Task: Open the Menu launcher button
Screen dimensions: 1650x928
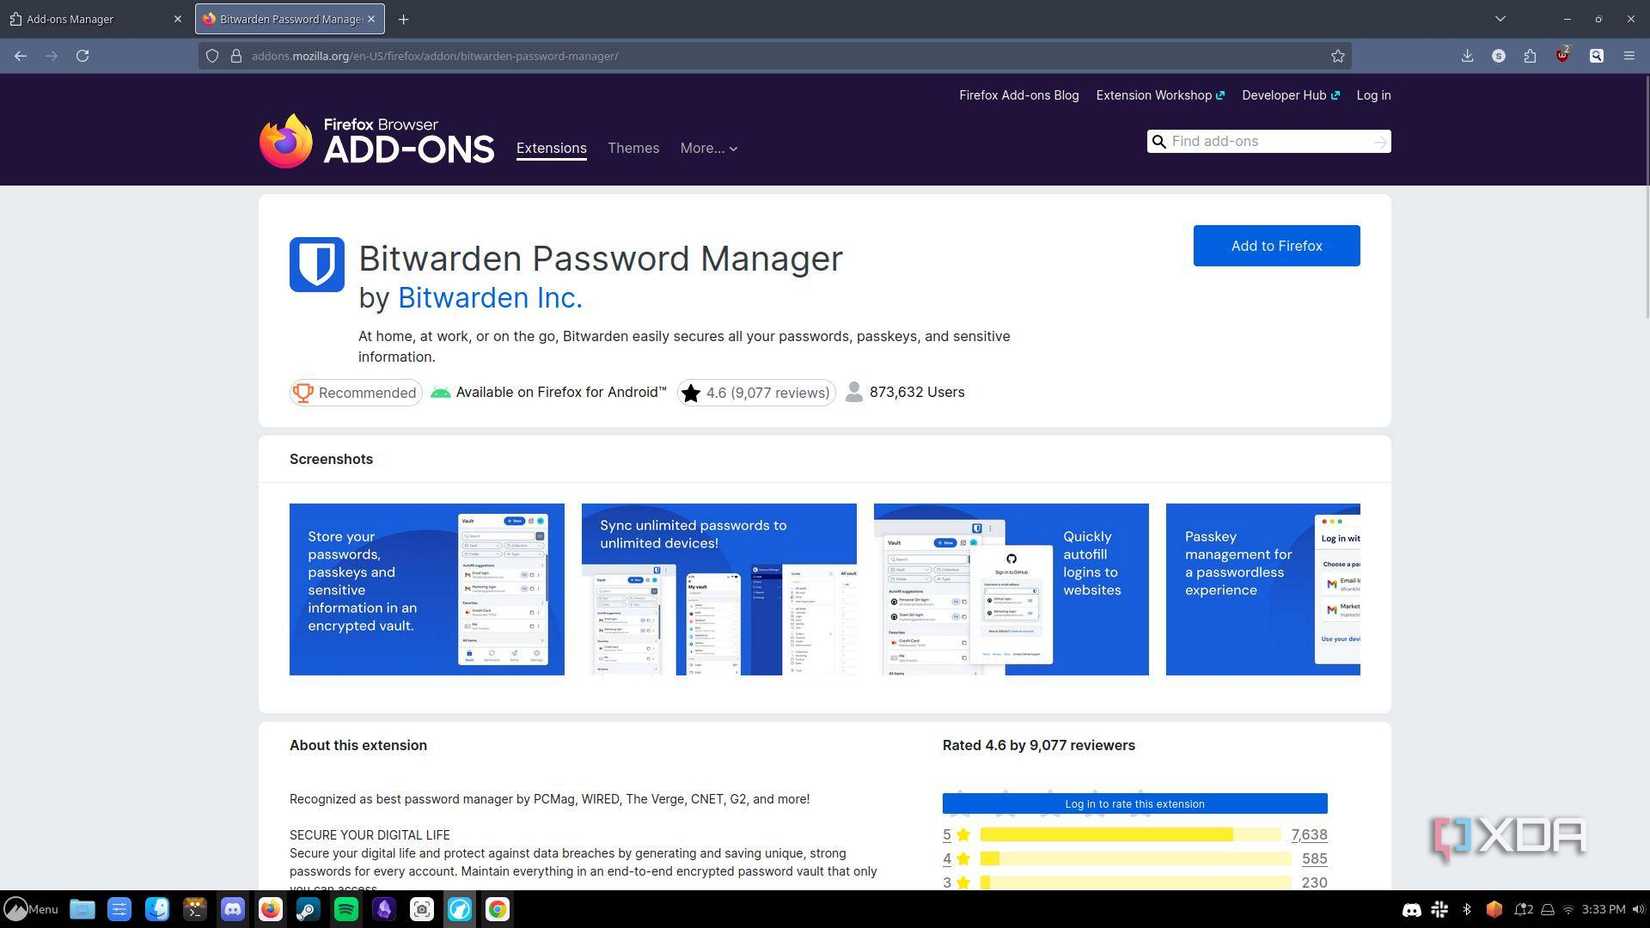Action: click(31, 909)
